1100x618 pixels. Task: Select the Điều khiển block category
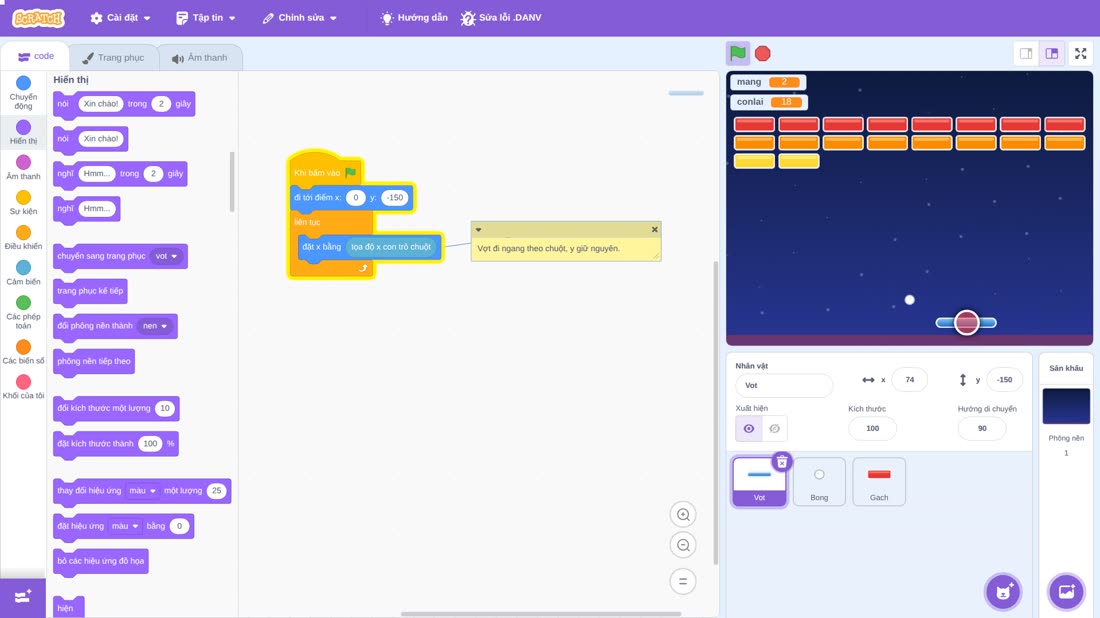coord(23,238)
